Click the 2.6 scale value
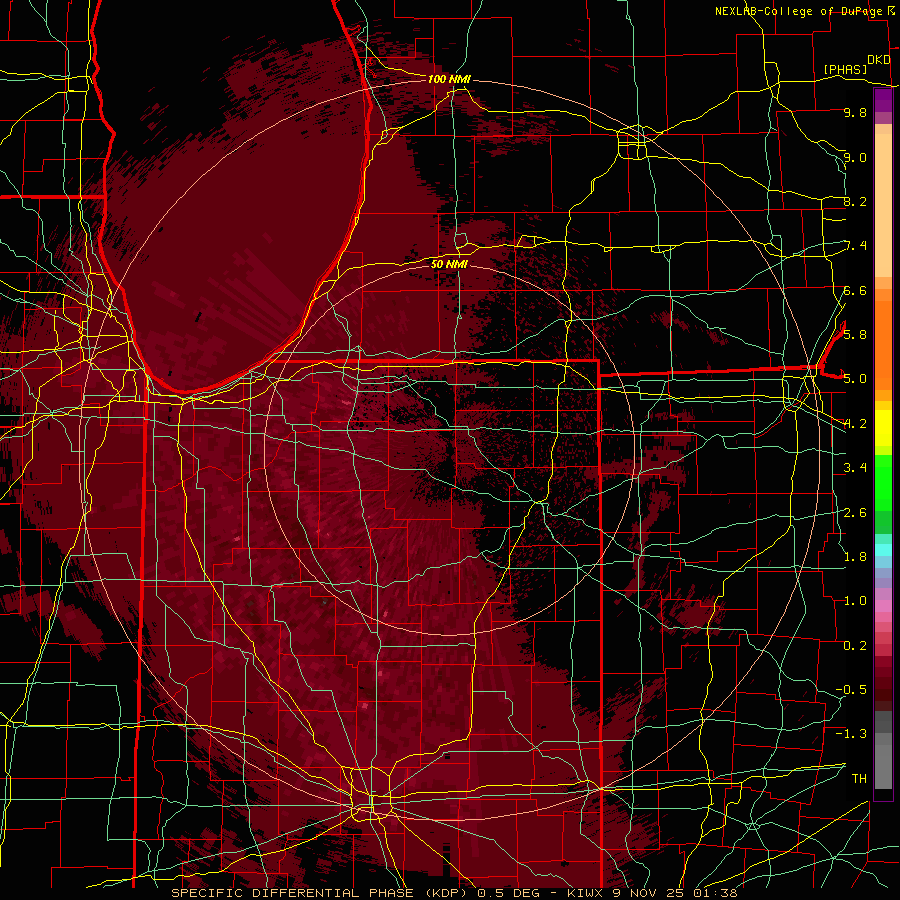900x900 pixels. [855, 512]
